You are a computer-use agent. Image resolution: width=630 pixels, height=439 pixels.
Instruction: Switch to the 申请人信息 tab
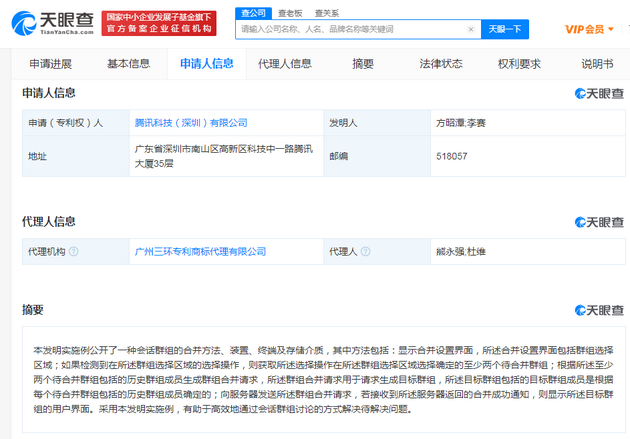coord(207,64)
